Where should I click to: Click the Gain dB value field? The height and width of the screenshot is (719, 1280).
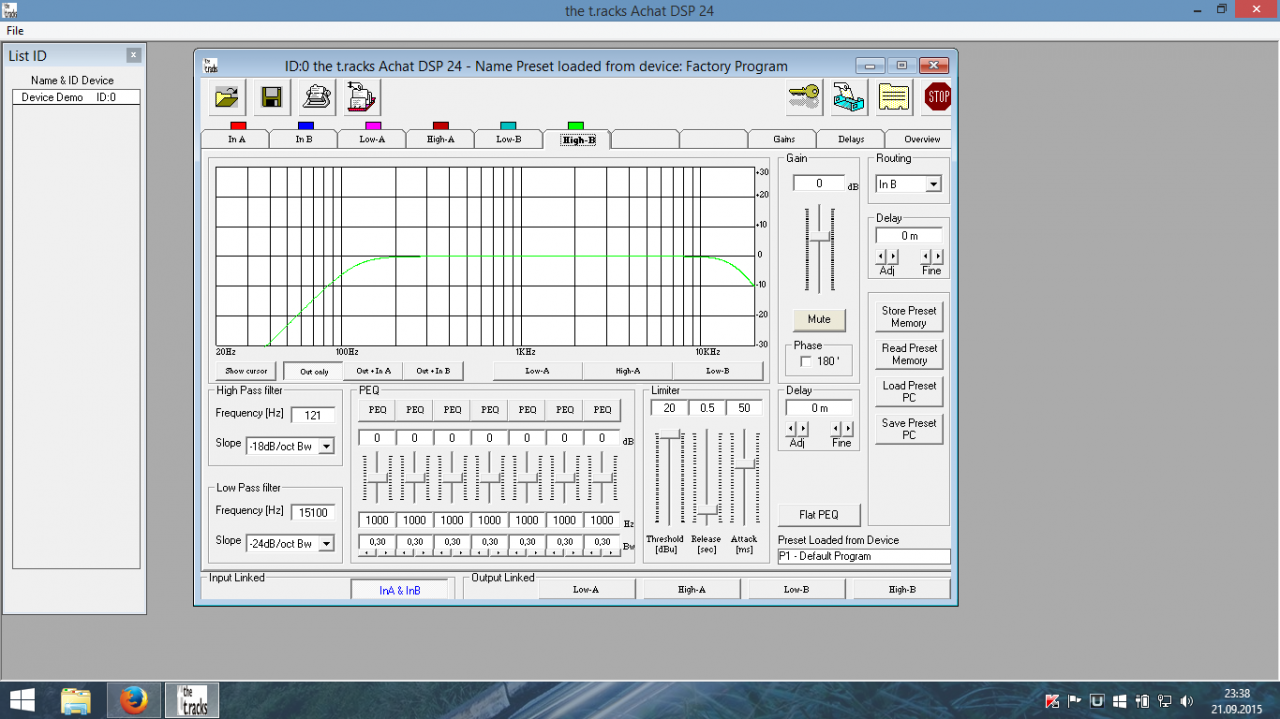pos(819,183)
